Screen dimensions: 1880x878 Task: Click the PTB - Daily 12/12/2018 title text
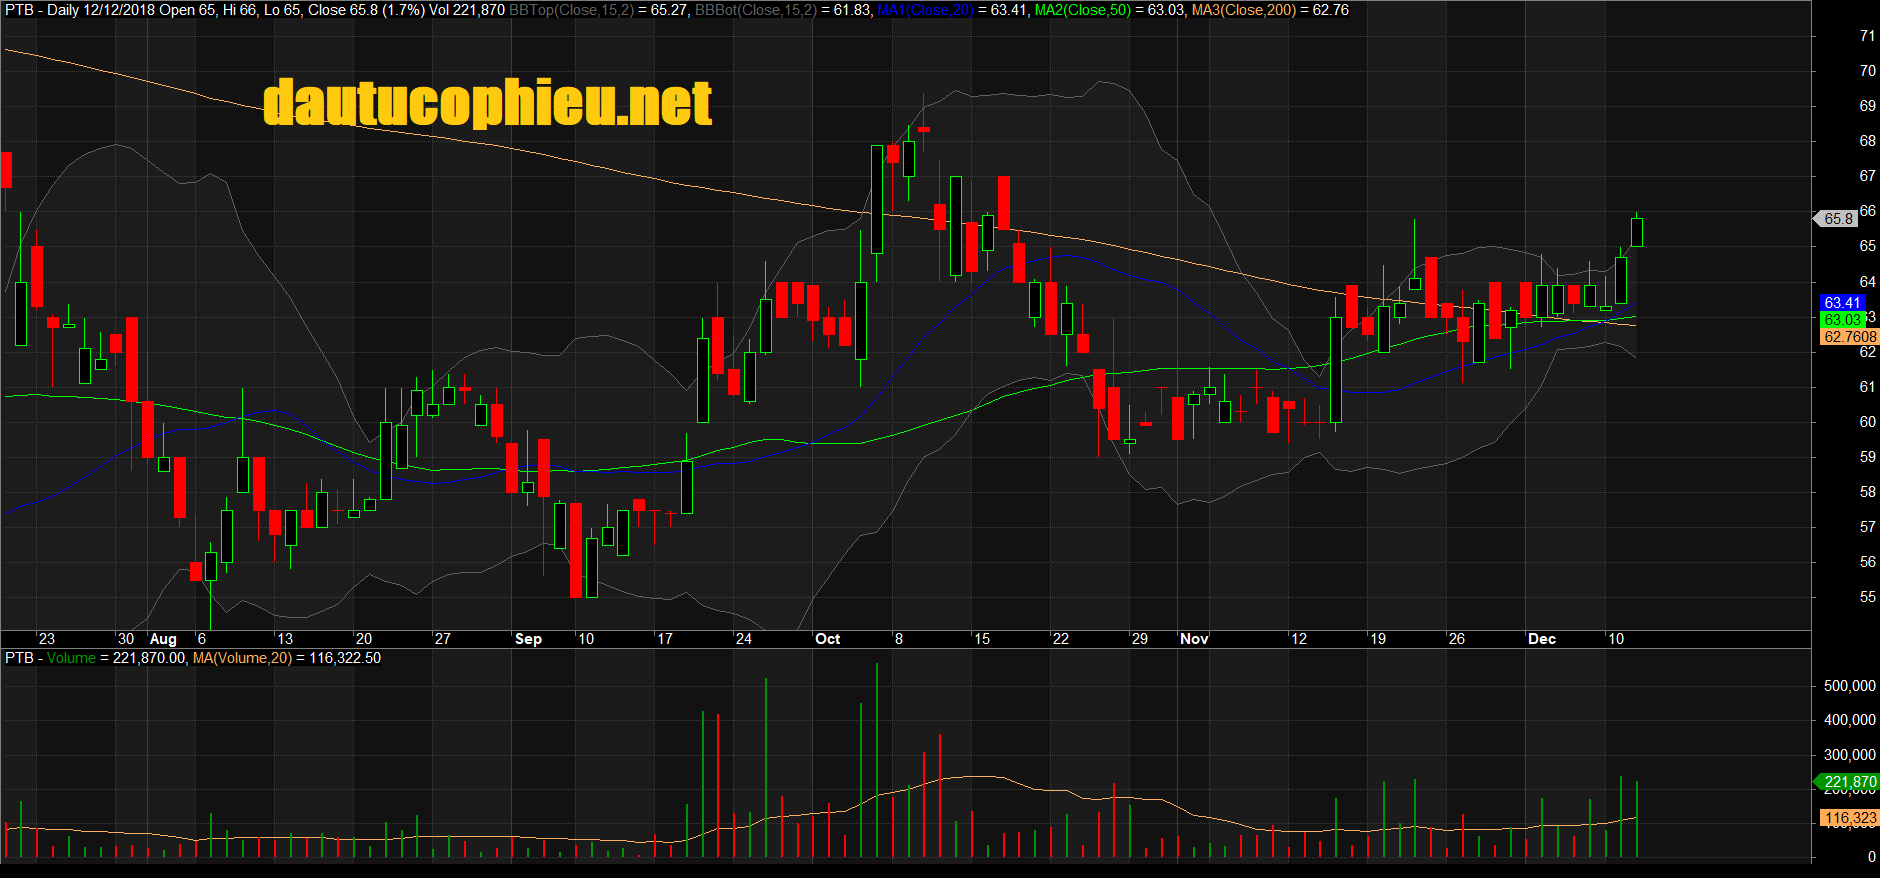(79, 10)
